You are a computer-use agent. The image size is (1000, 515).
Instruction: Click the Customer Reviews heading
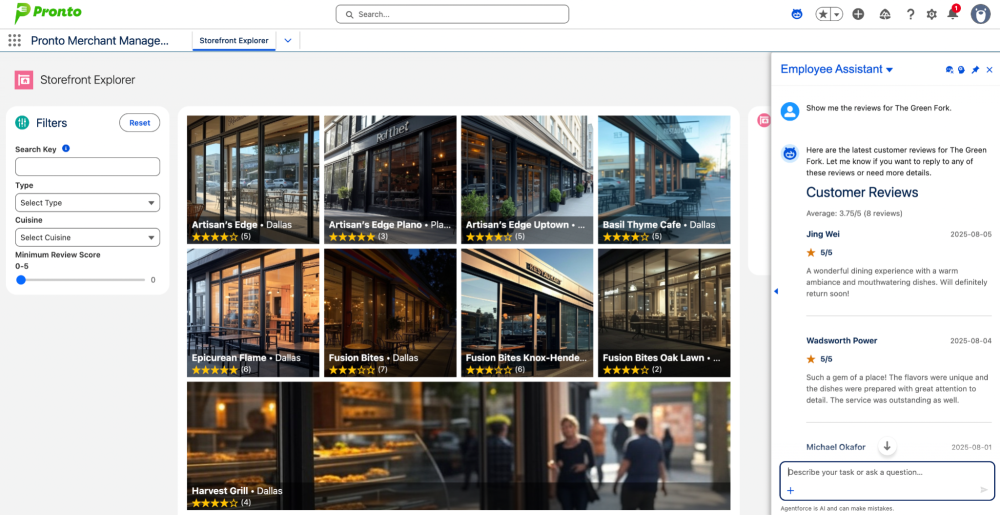(x=862, y=192)
